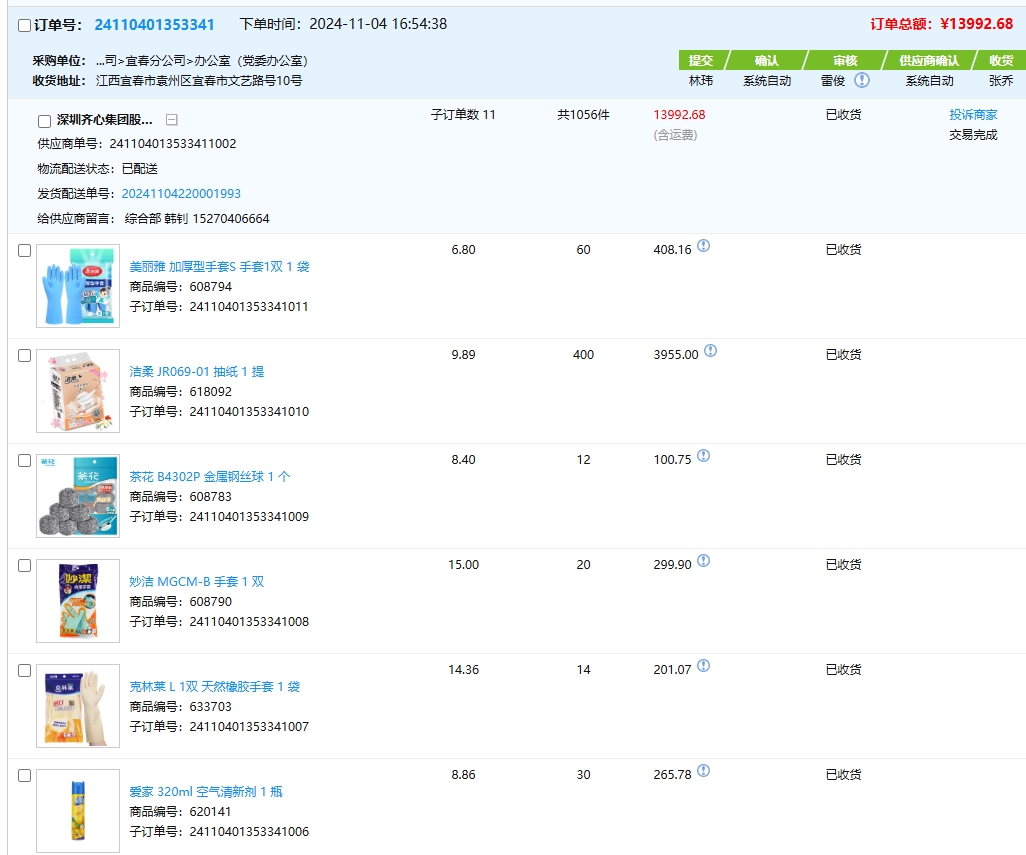Open product link 茶花 B4302P 金属钢丝球
Viewport: 1026px width, 855px height.
(x=209, y=477)
